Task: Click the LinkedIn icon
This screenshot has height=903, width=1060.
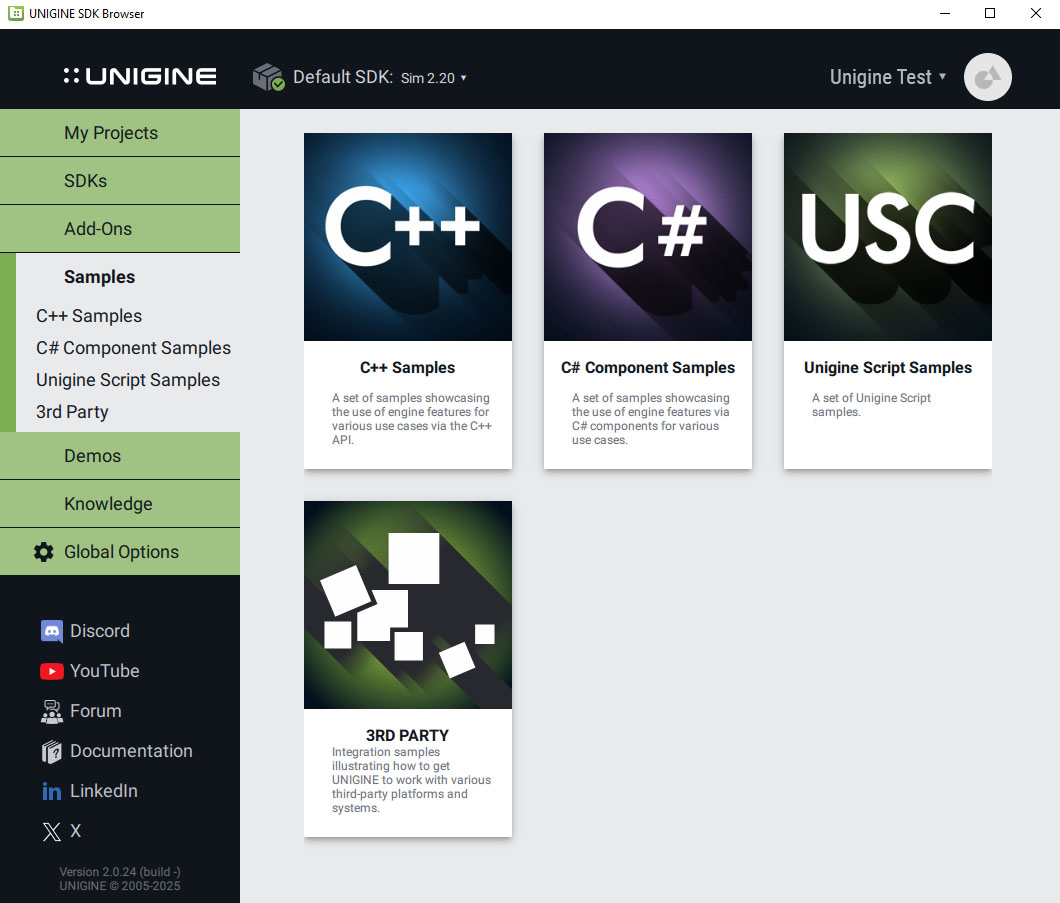Action: tap(52, 791)
